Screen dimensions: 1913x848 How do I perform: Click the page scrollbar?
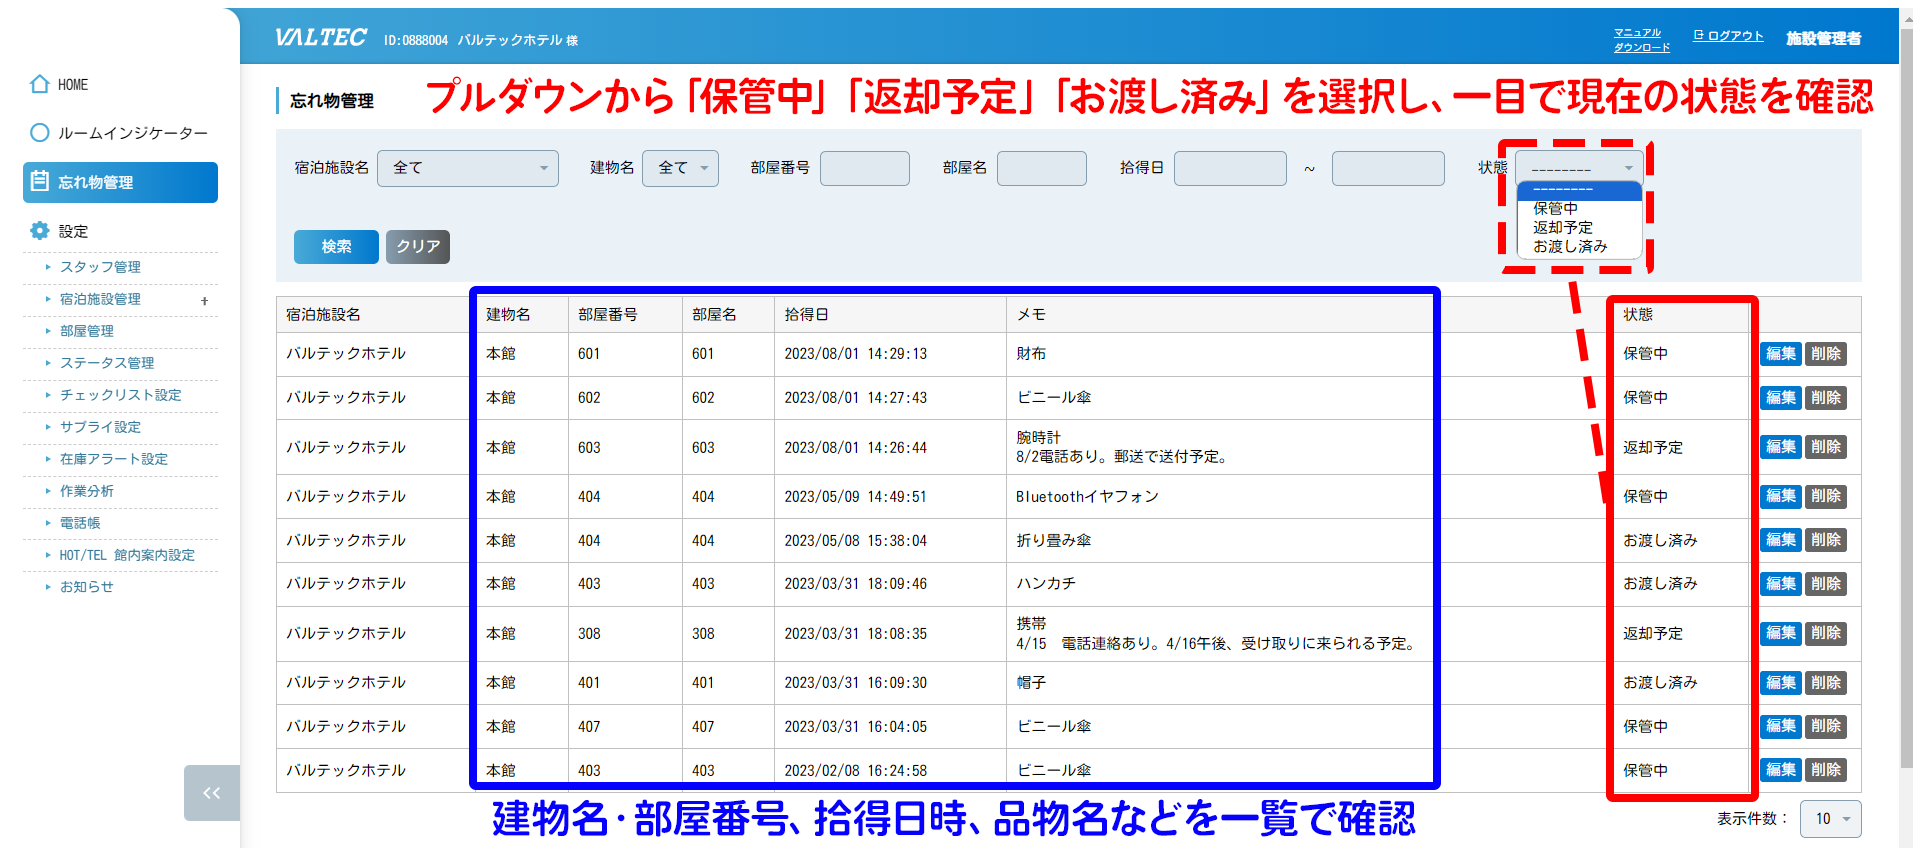pyautogui.click(x=1906, y=400)
